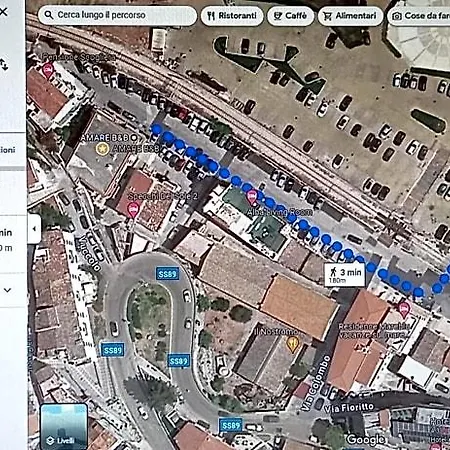The image size is (450, 450).
Task: Collapse the side panel arrow
Action: (x=34, y=229)
